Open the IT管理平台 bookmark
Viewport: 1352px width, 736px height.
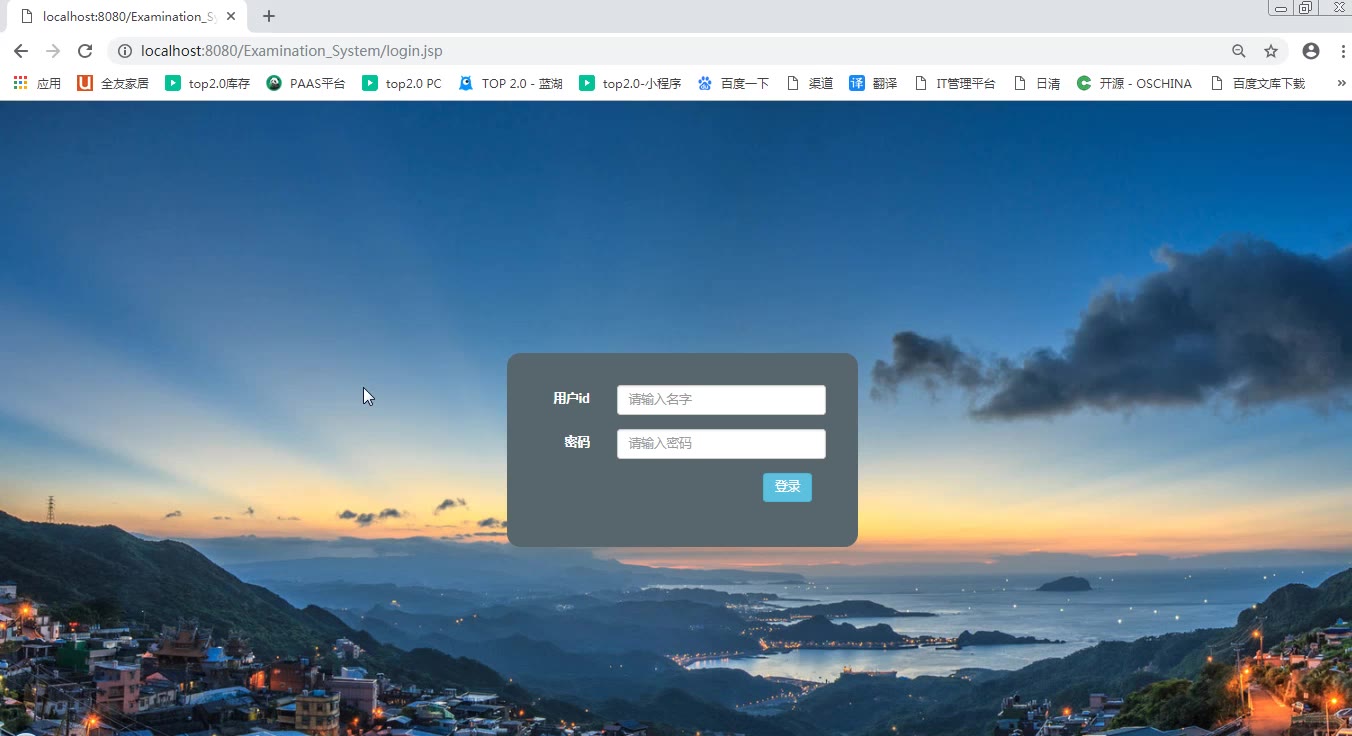955,83
